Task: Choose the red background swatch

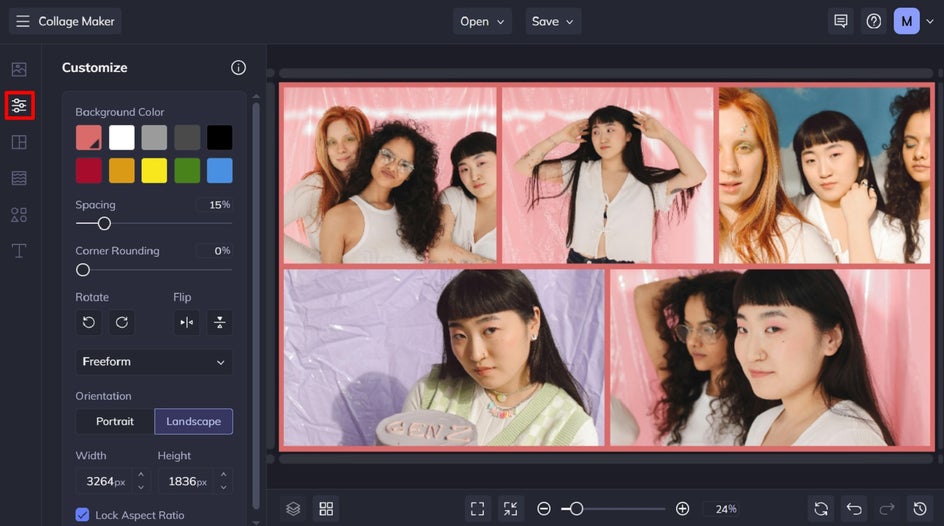Action: click(88, 170)
